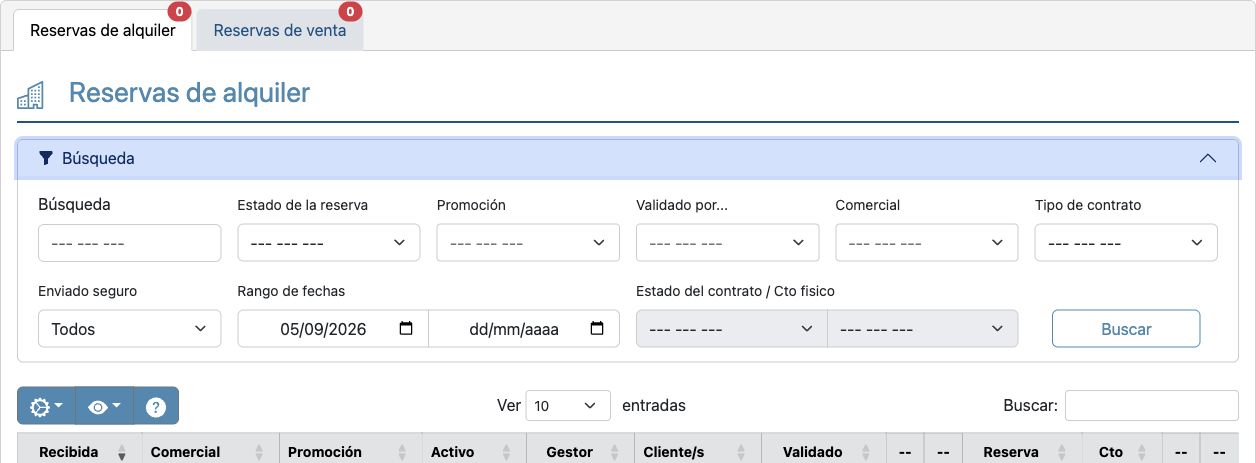
Task: Open calendar picker for start date
Action: click(x=406, y=328)
